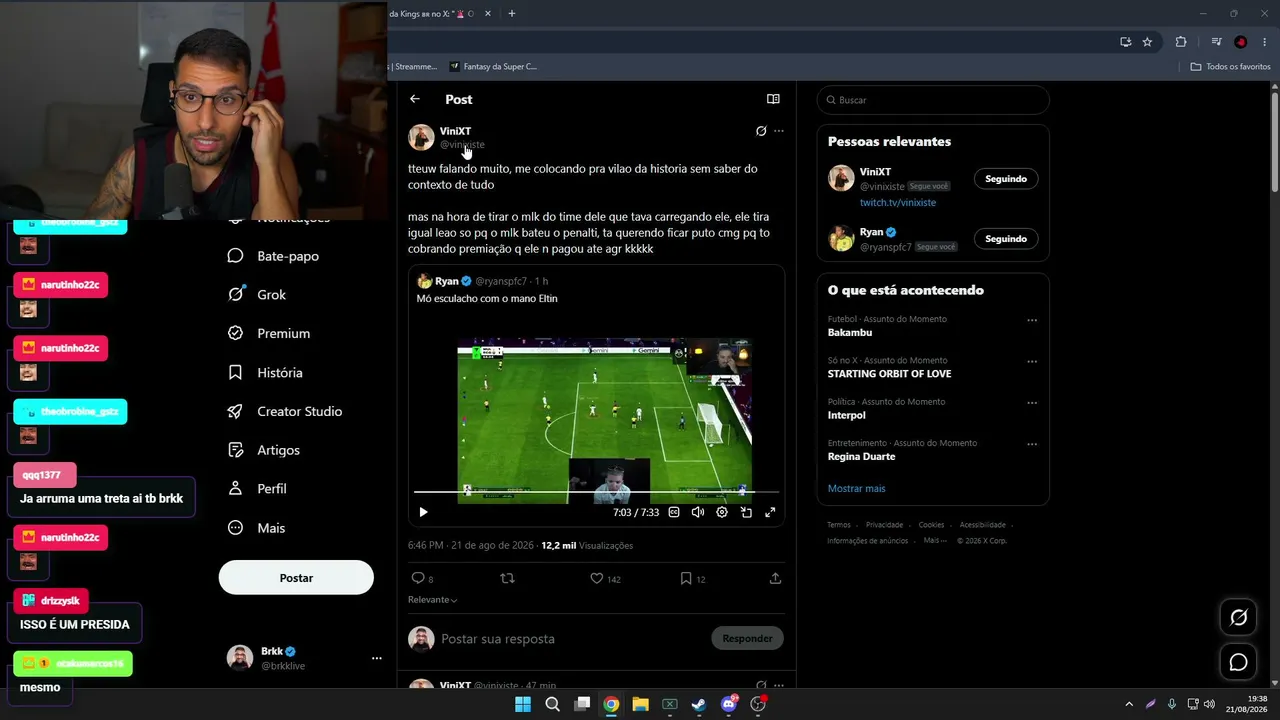Go back using the Post arrow
The image size is (1280, 720).
415,99
